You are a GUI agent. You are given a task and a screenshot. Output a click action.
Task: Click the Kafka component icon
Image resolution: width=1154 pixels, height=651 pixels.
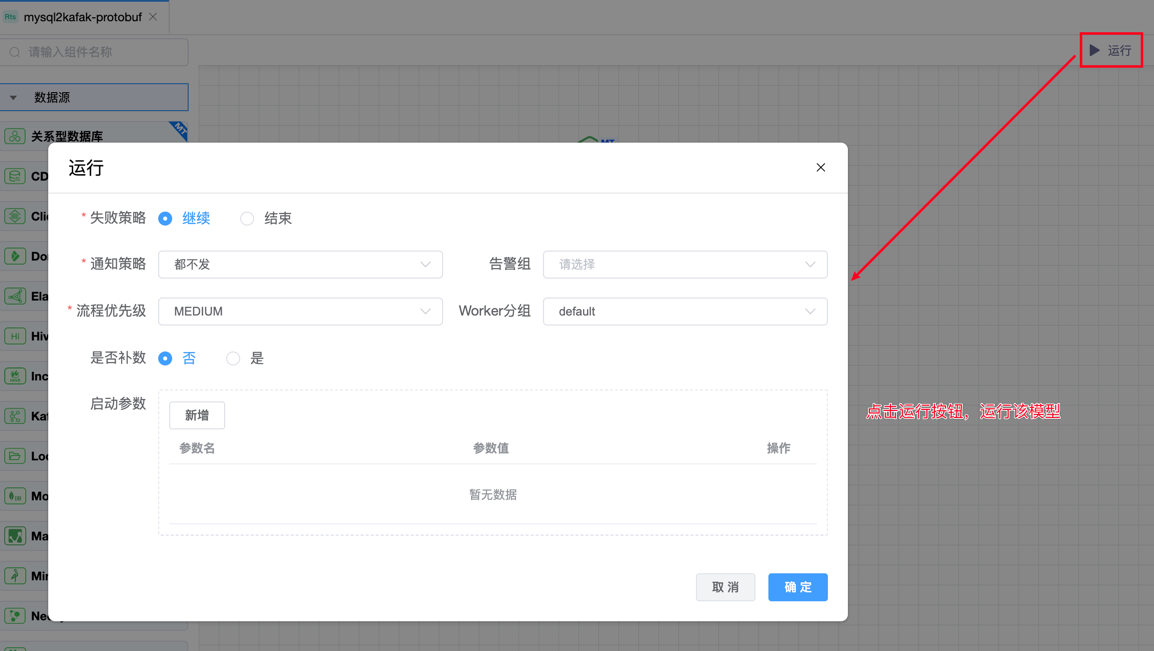coord(15,416)
